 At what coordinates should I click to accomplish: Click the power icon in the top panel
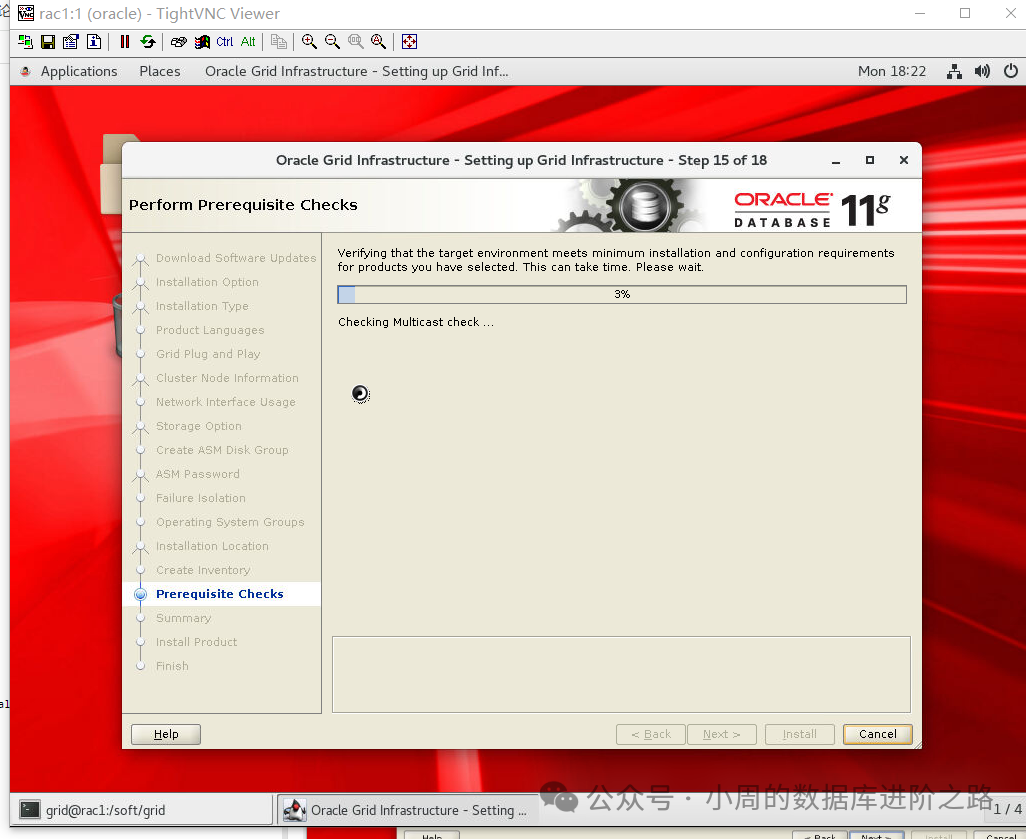(1011, 71)
